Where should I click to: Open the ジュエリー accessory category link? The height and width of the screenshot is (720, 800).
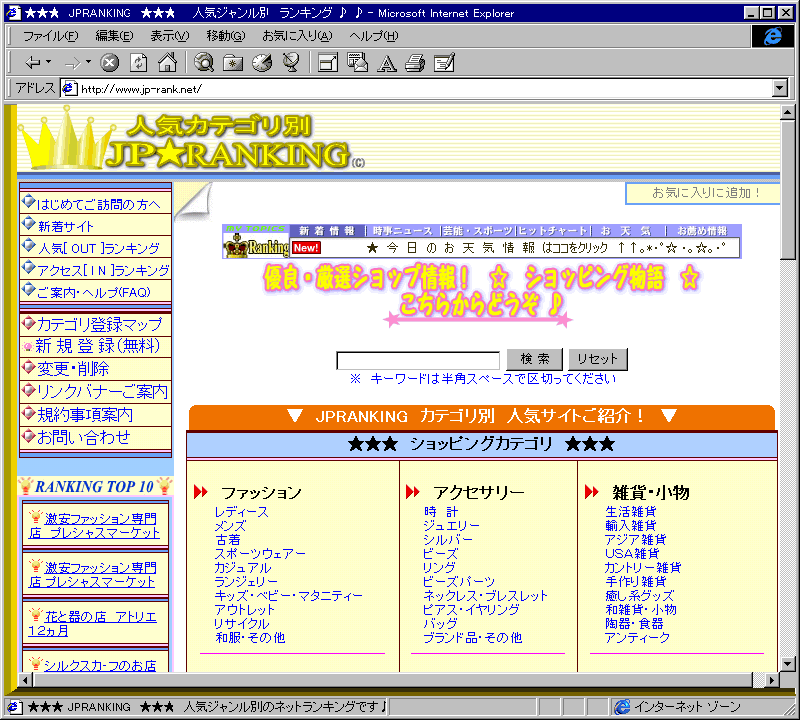pos(452,526)
